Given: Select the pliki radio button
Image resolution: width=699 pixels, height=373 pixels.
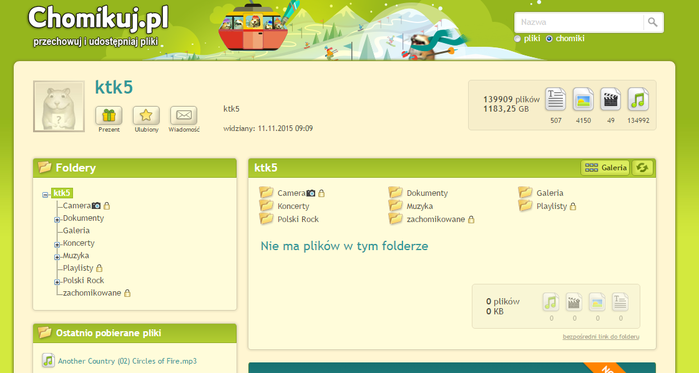Looking at the screenshot, I should pyautogui.click(x=518, y=39).
